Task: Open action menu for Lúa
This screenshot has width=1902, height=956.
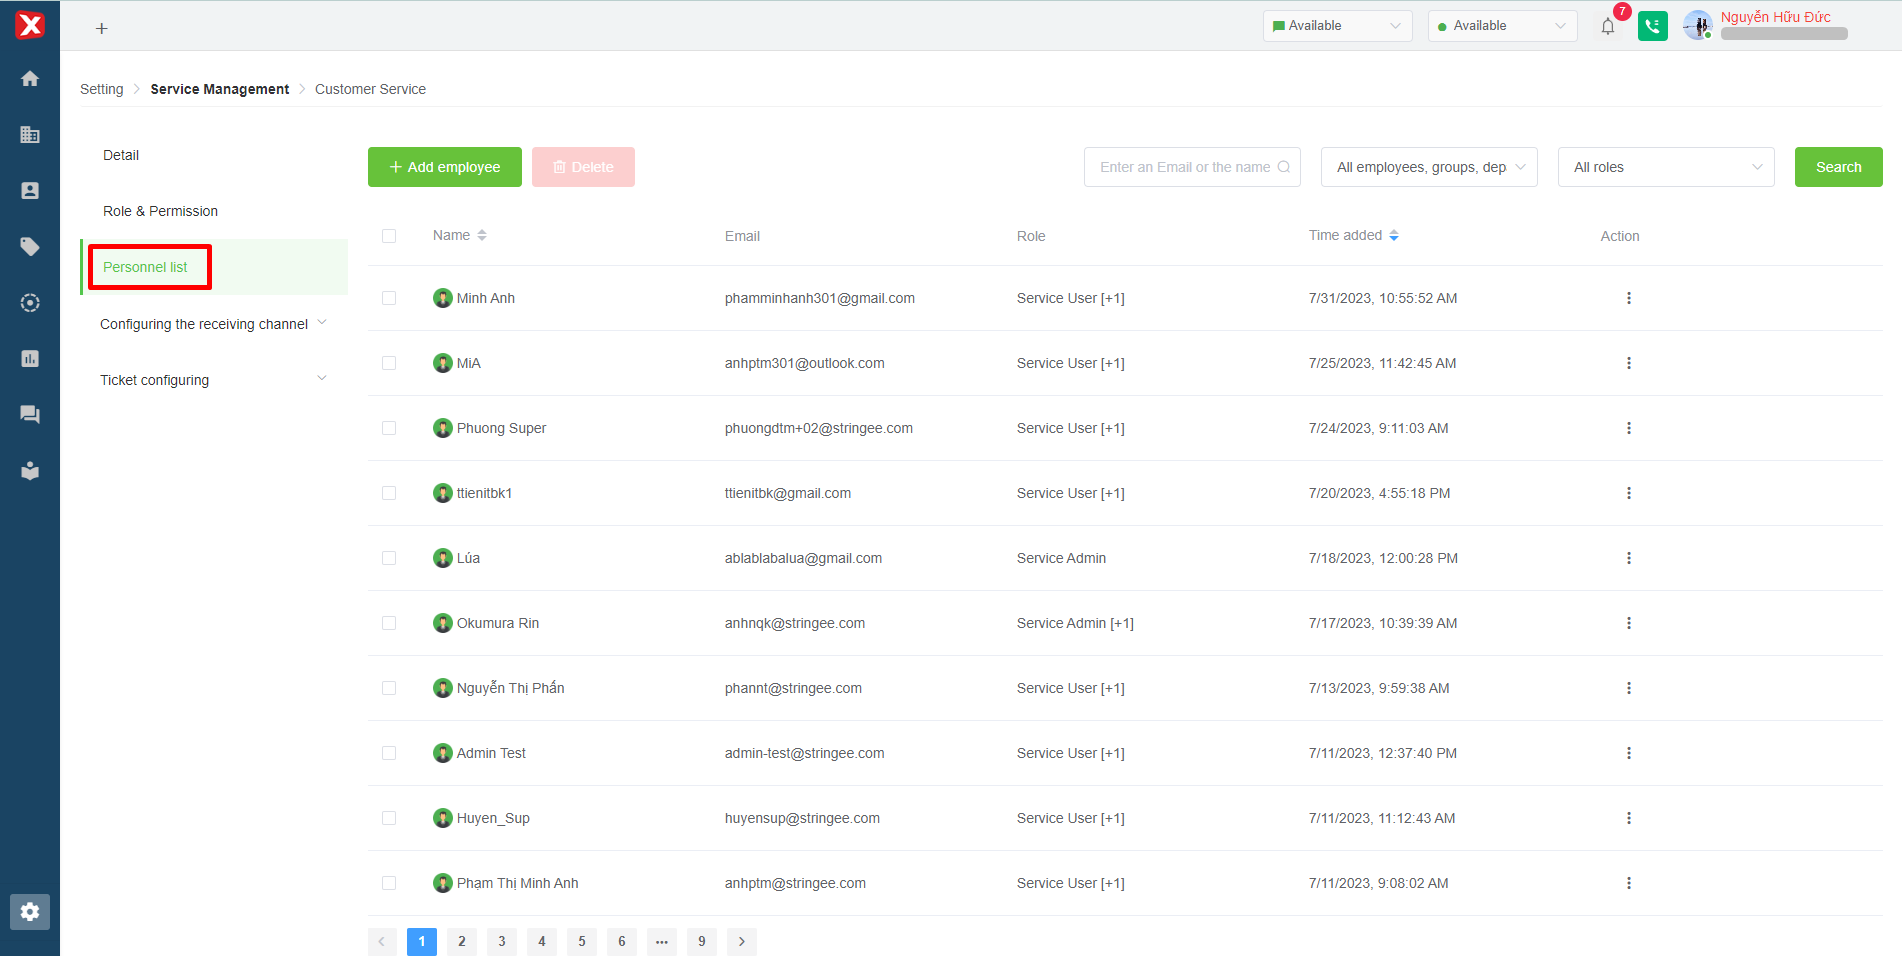Action: pyautogui.click(x=1629, y=558)
